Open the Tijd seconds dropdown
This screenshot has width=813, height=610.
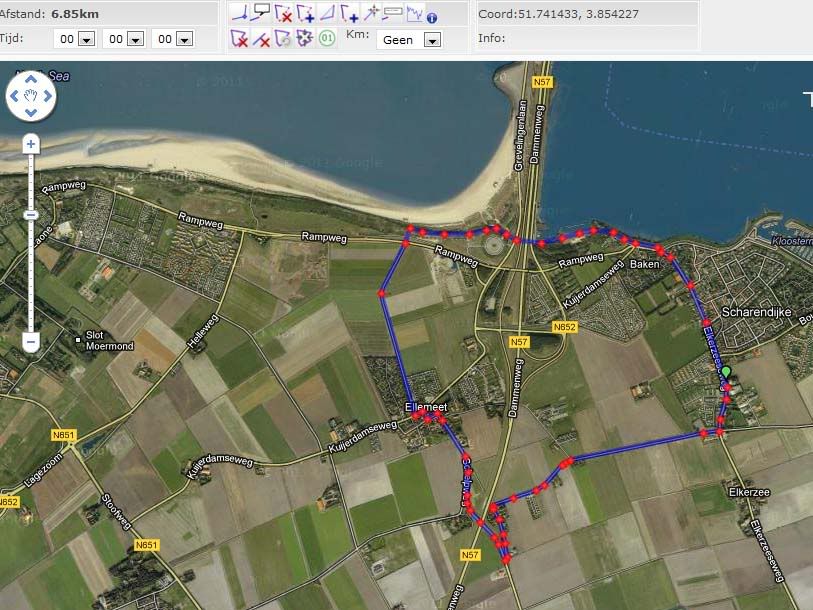[182, 39]
